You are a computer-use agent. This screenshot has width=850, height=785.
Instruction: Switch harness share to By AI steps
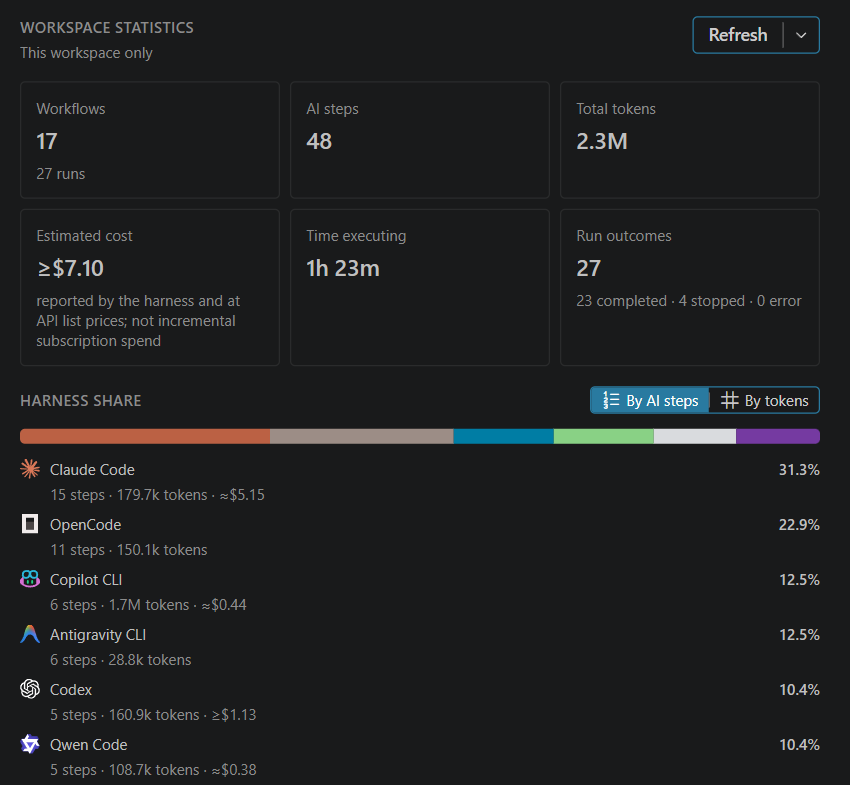(x=649, y=400)
